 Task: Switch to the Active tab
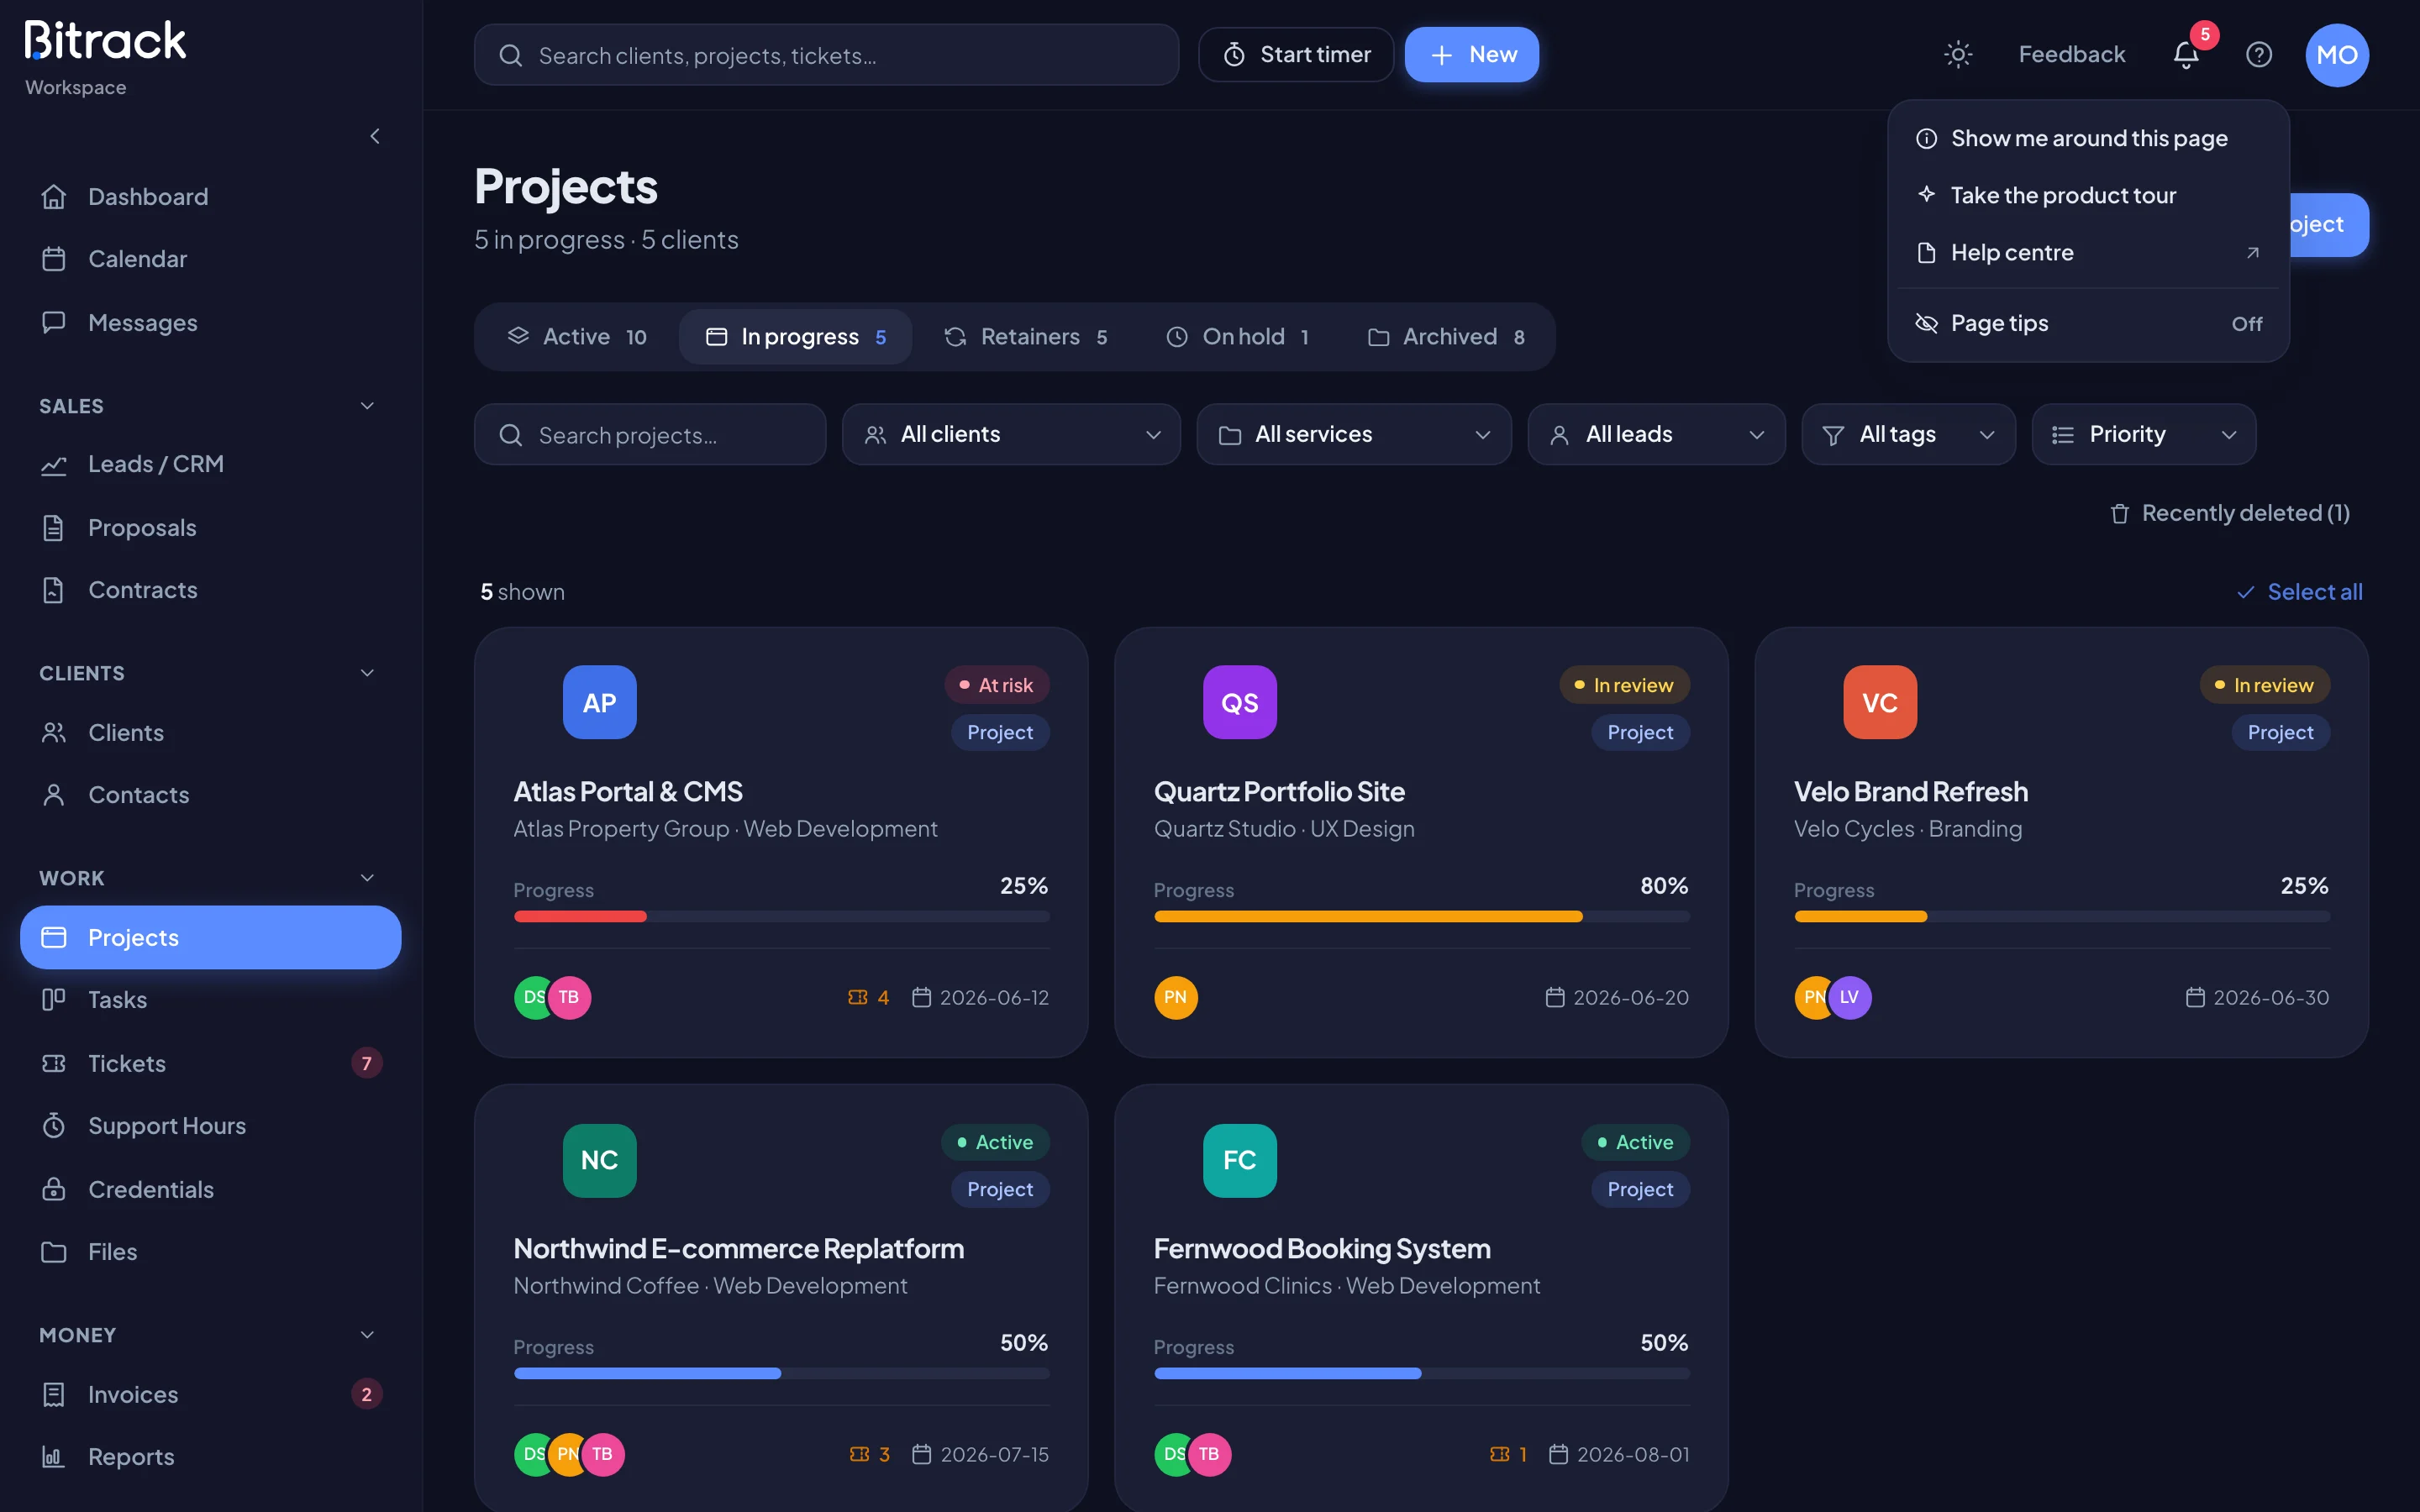577,337
